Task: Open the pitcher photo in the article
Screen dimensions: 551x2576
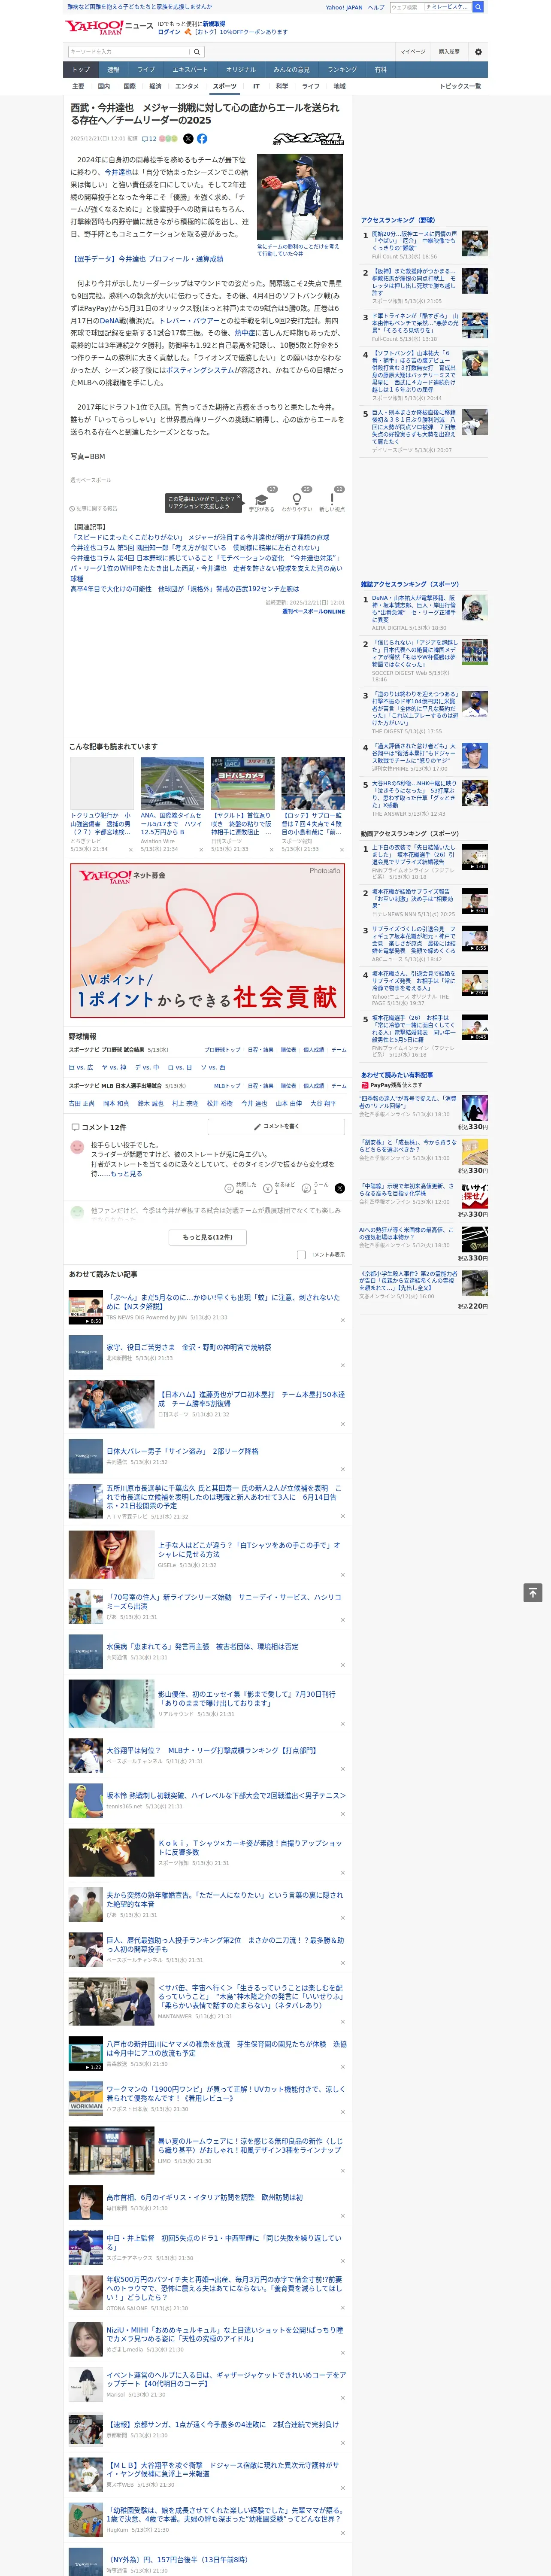Action: [x=300, y=197]
